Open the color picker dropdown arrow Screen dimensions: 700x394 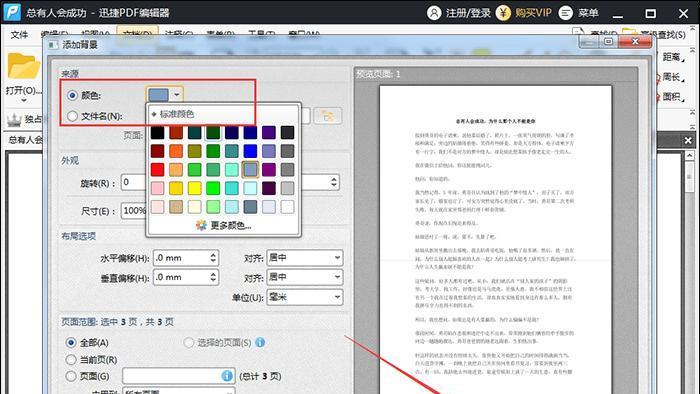pos(177,95)
